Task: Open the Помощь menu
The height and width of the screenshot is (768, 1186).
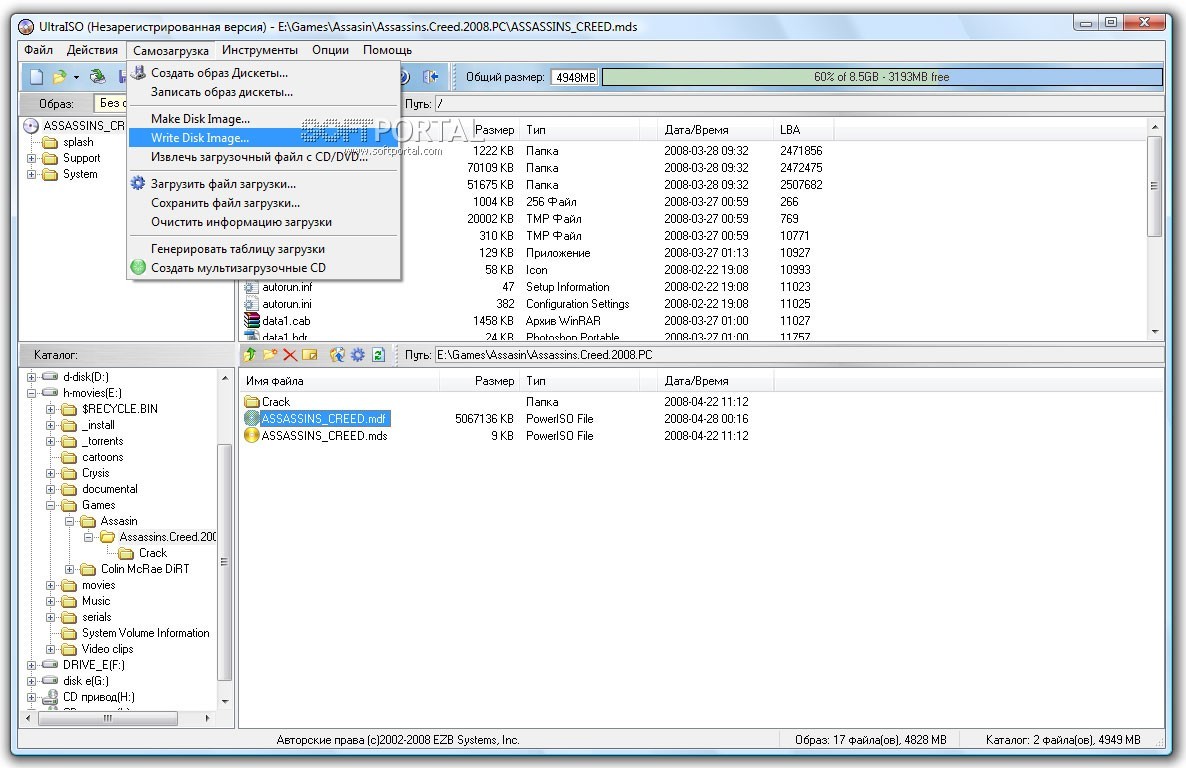Action: pyautogui.click(x=387, y=50)
